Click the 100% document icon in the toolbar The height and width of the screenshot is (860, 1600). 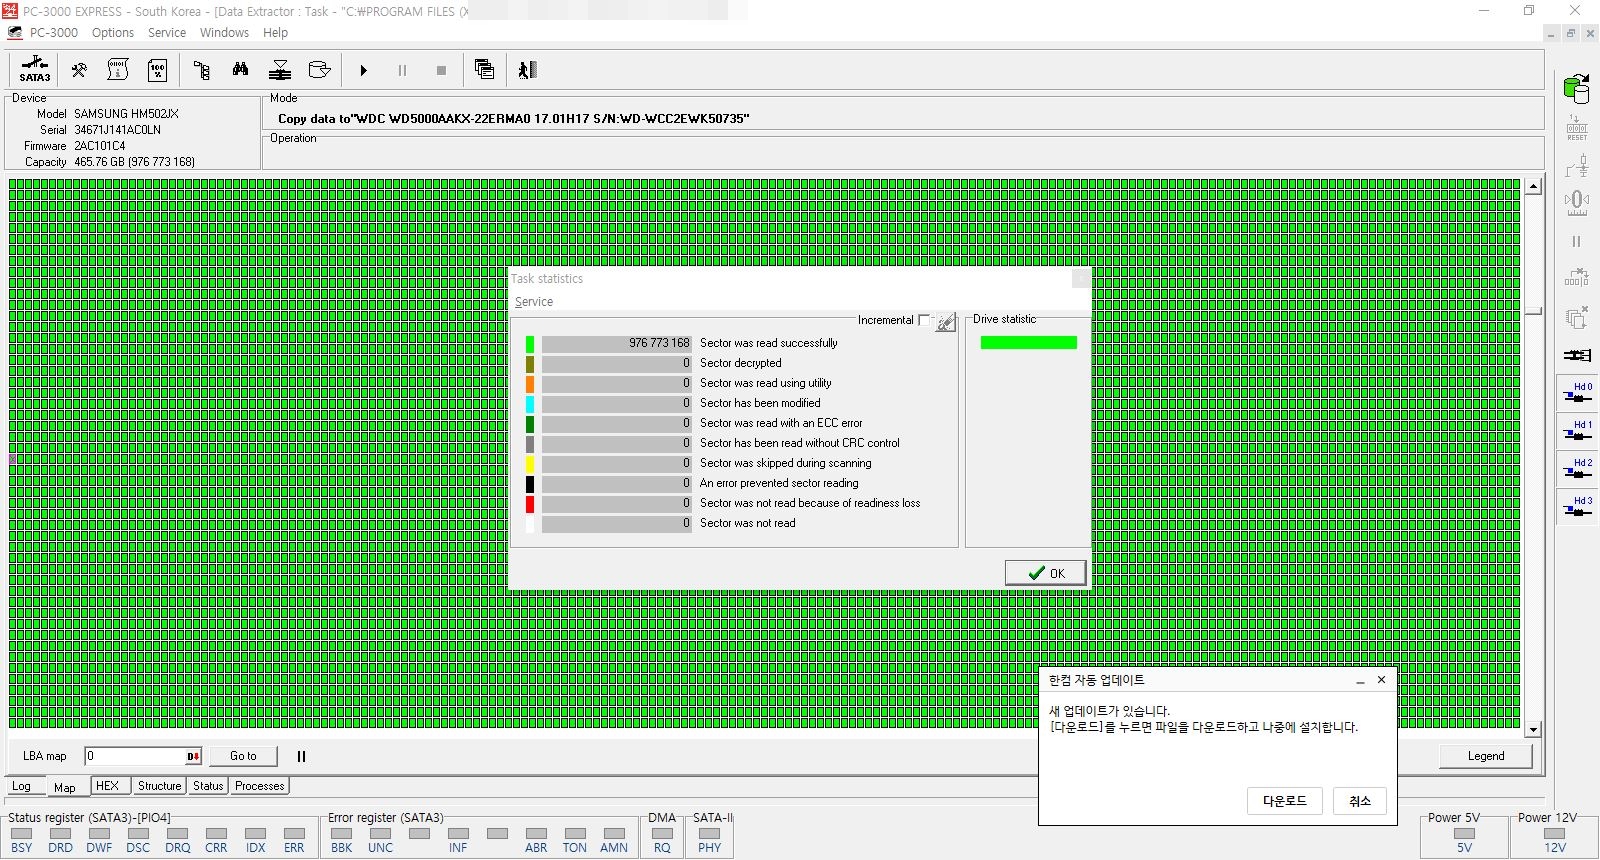157,70
